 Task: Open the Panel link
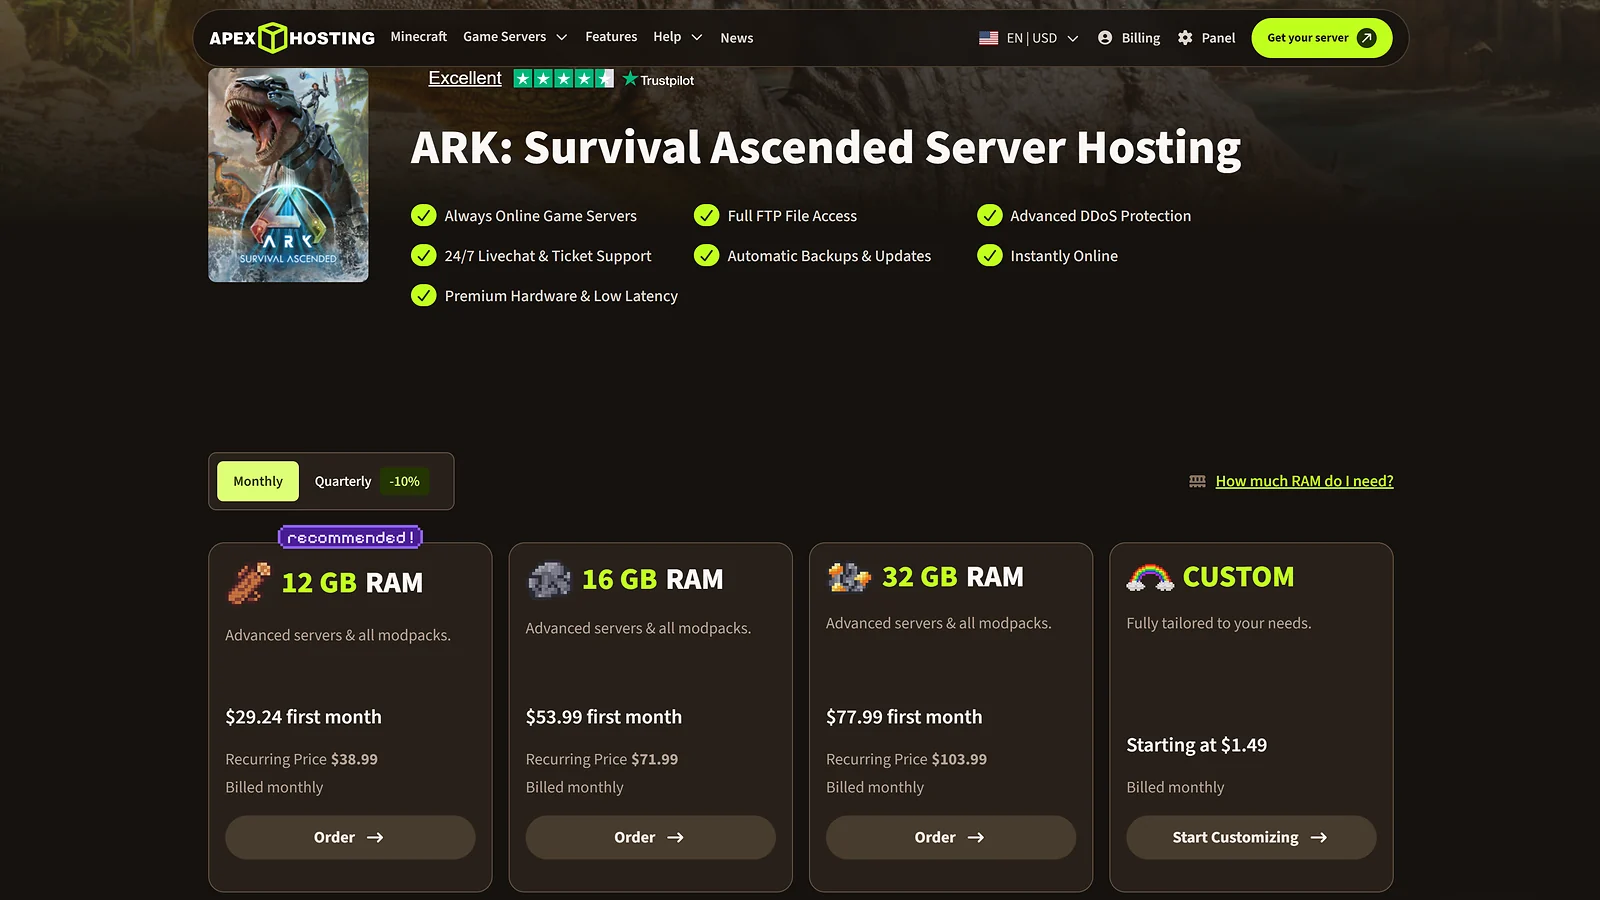point(1207,38)
